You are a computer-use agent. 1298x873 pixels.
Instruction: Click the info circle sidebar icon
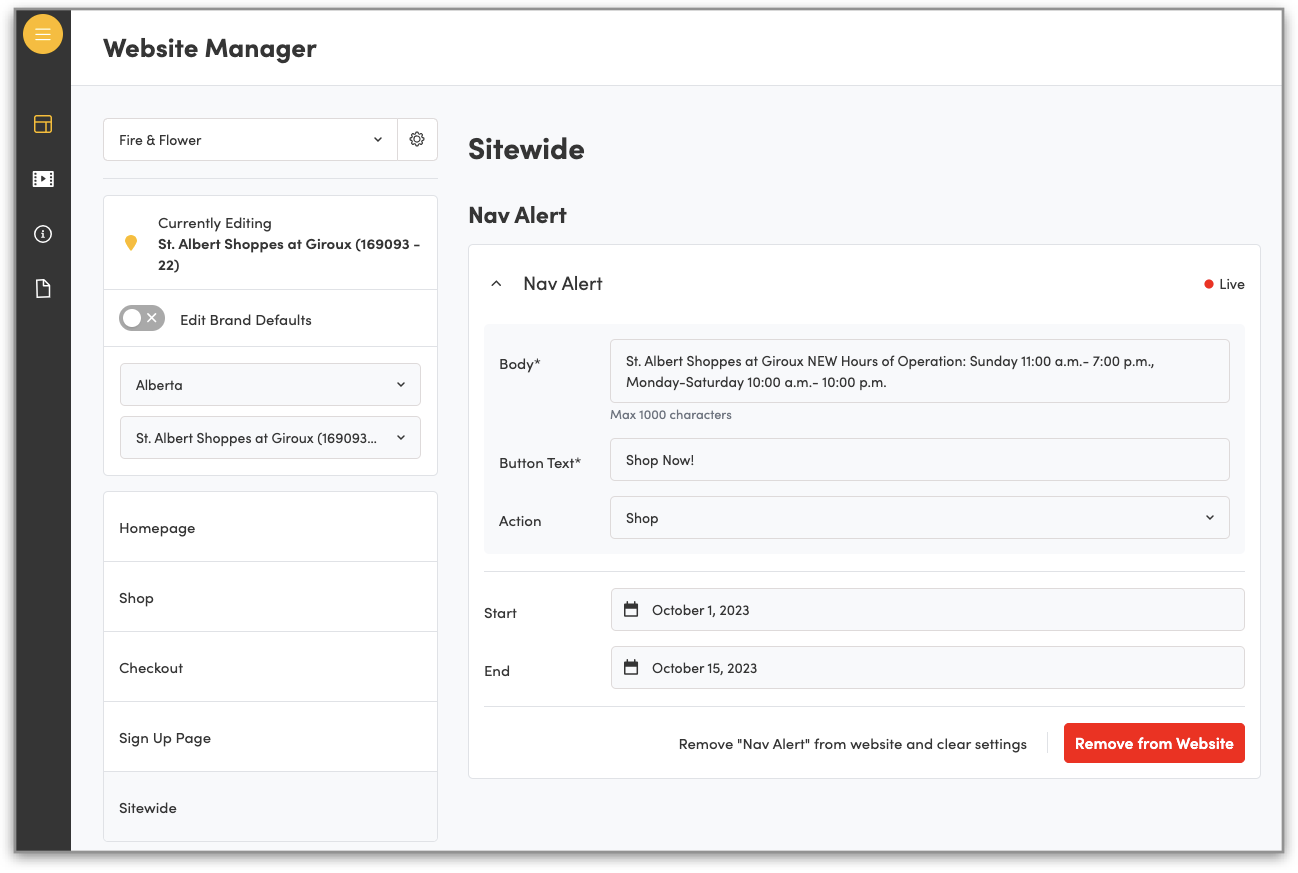point(43,234)
